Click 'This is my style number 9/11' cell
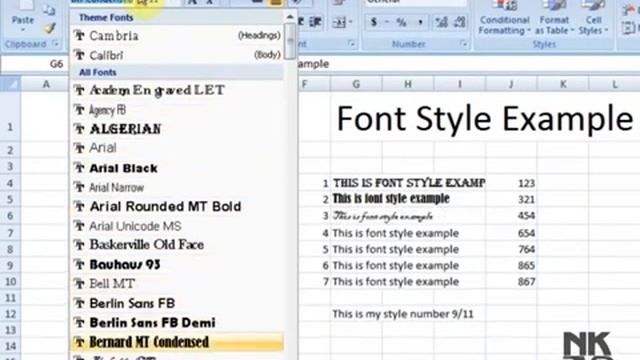This screenshot has height=360, width=640. (403, 314)
